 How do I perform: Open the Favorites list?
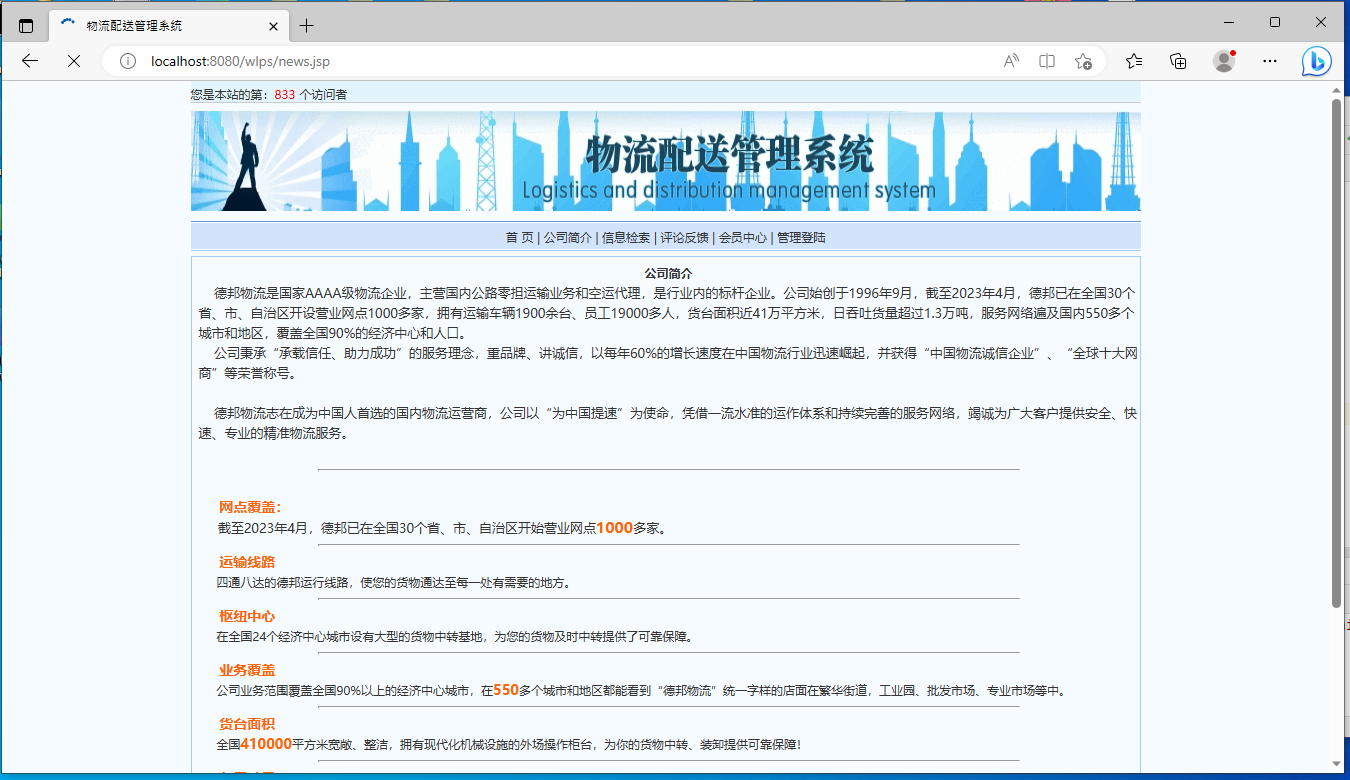coord(1134,61)
